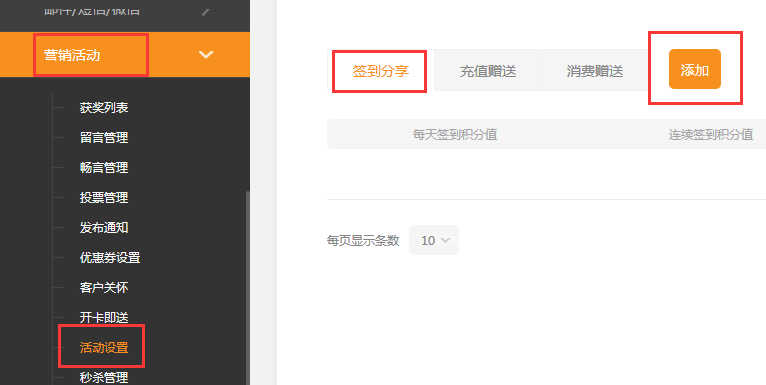Viewport: 766px width, 385px height.
Task: Open the page size dropdown showing 10
Action: [x=434, y=240]
